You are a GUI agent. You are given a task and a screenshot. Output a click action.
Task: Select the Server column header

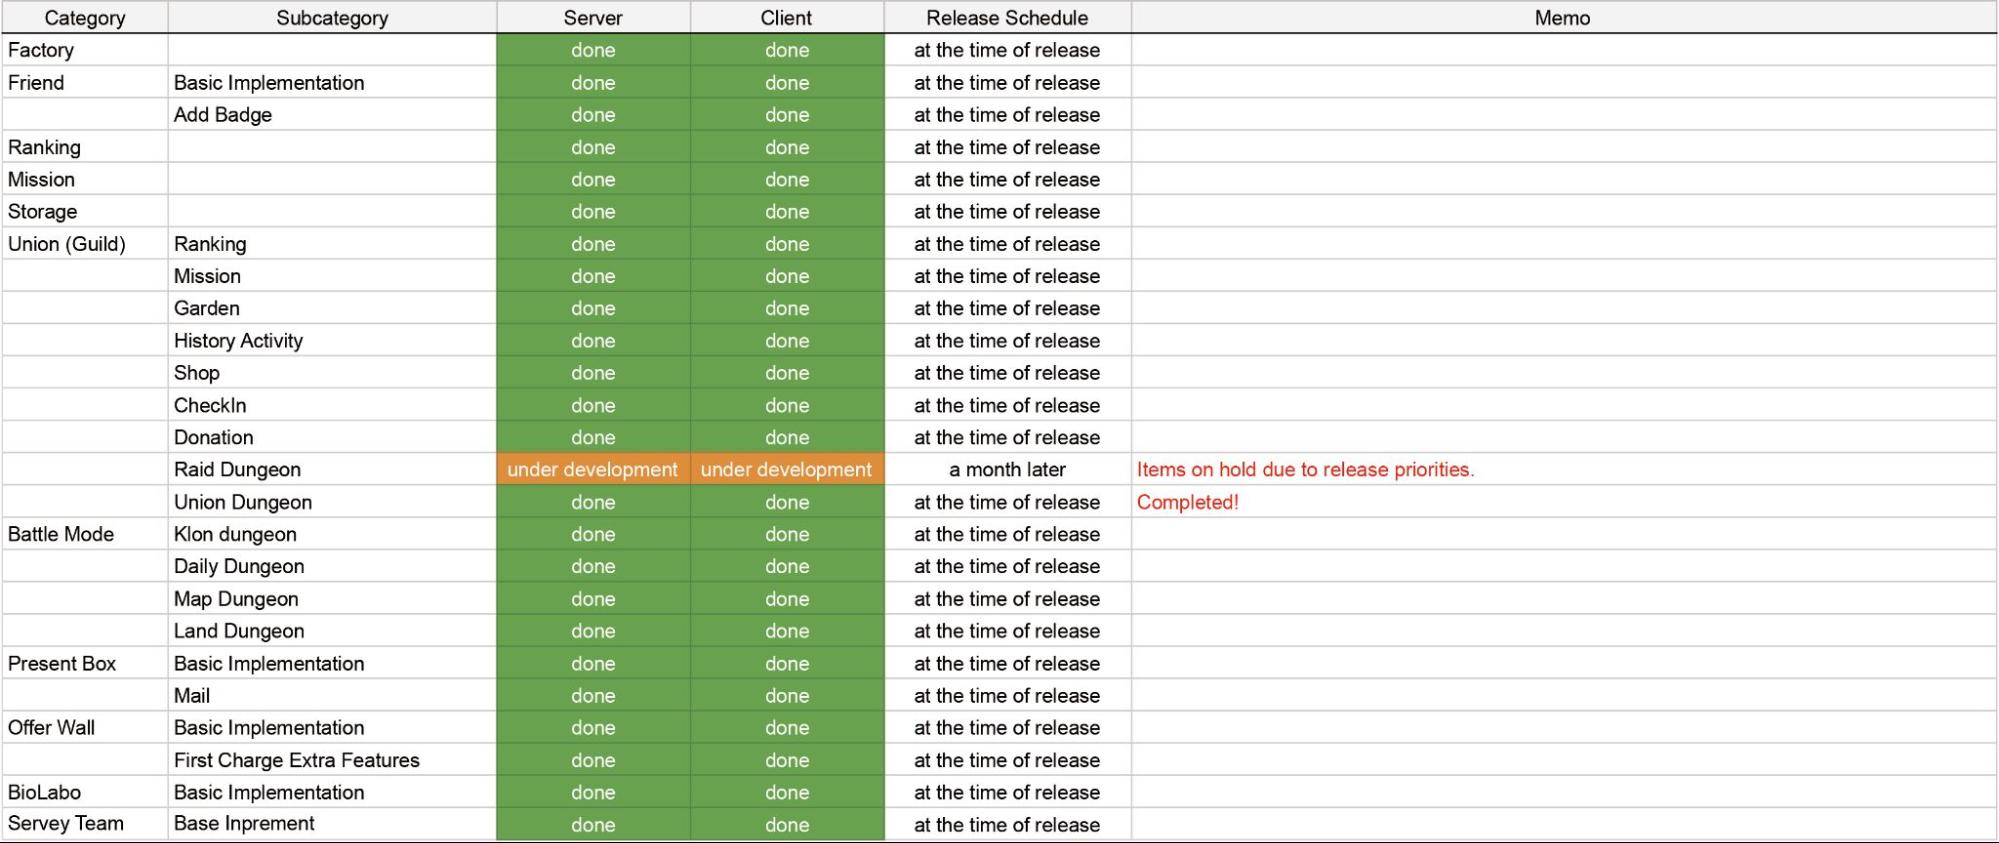click(593, 18)
